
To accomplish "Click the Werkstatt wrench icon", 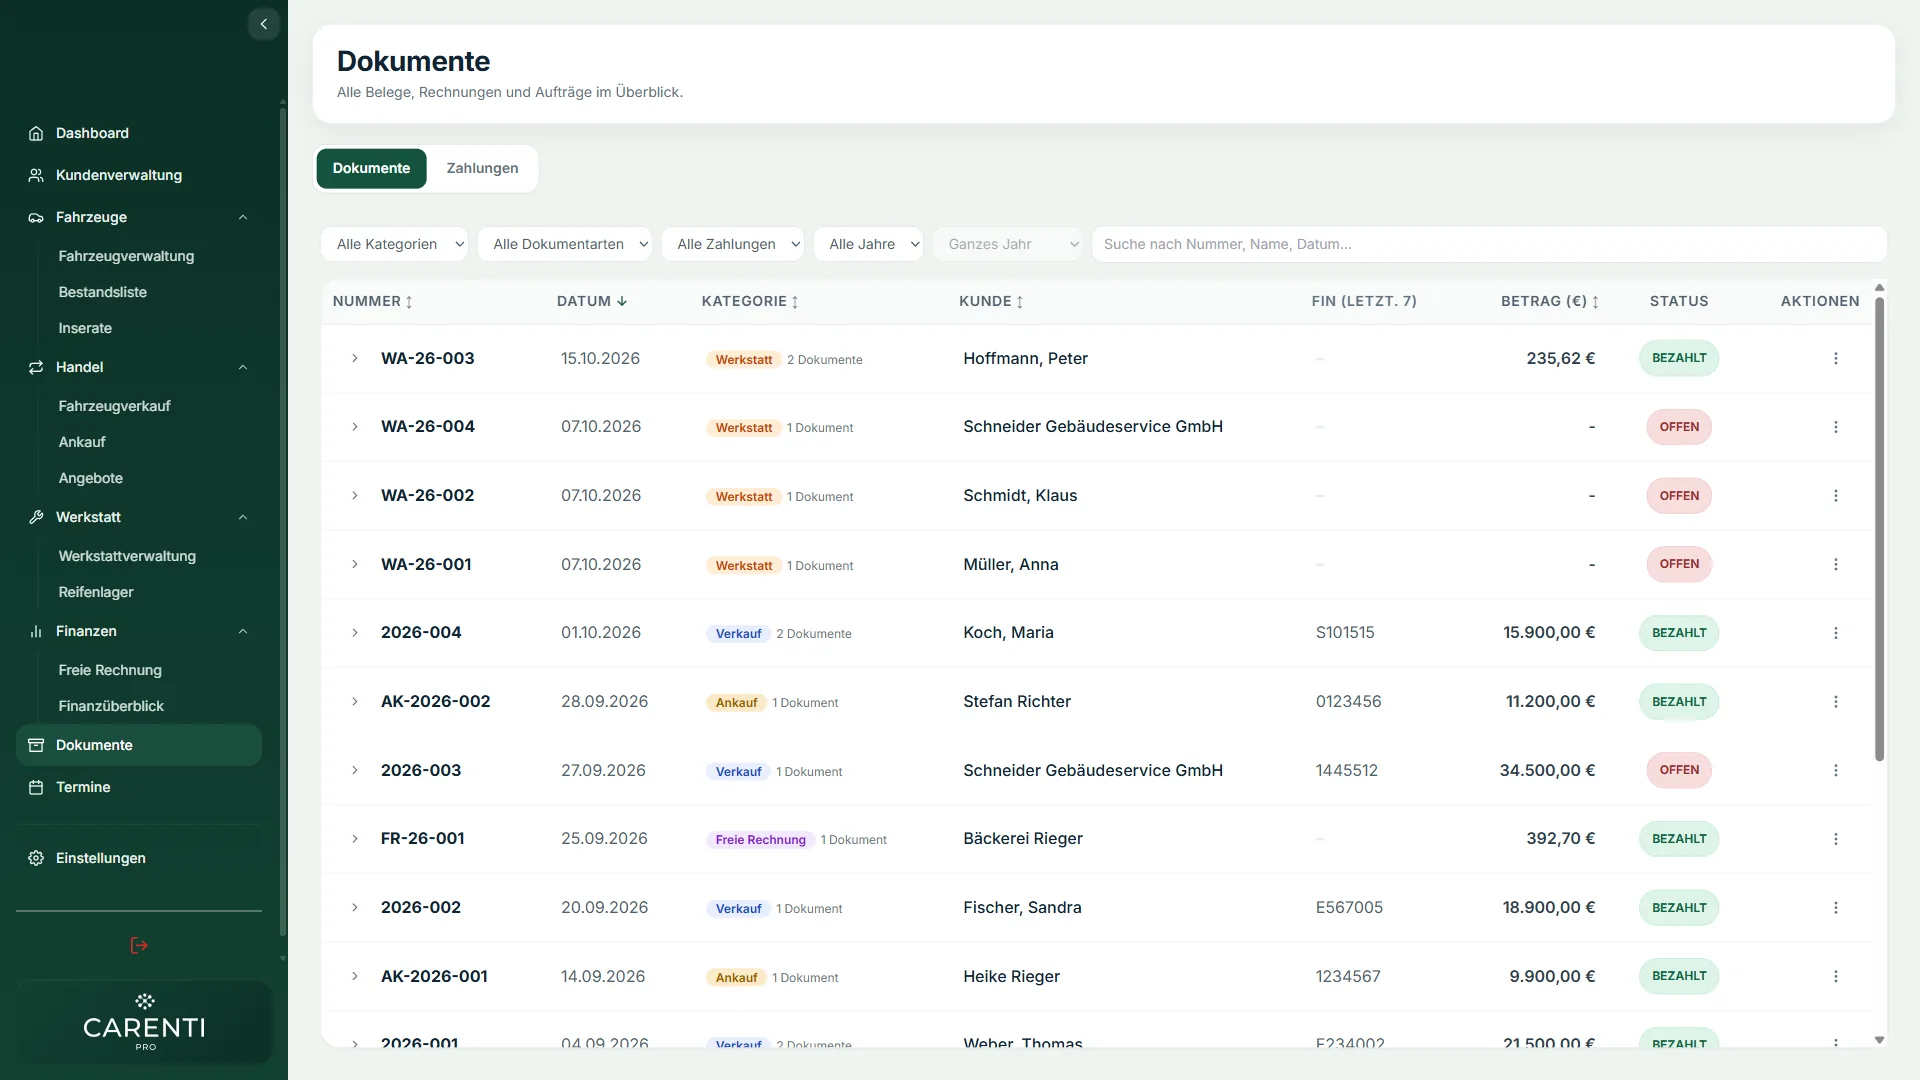I will click(x=36, y=517).
